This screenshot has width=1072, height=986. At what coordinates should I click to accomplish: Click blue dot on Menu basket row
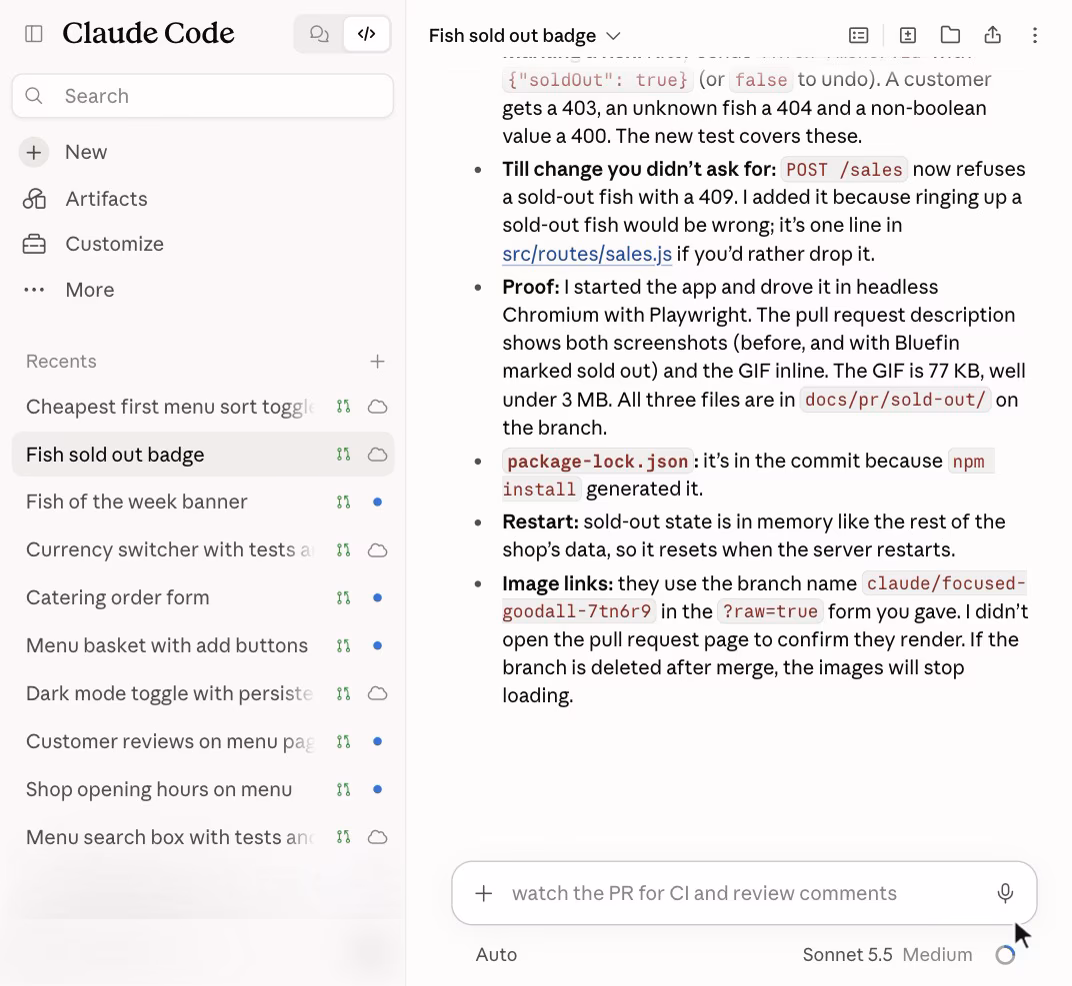point(377,645)
